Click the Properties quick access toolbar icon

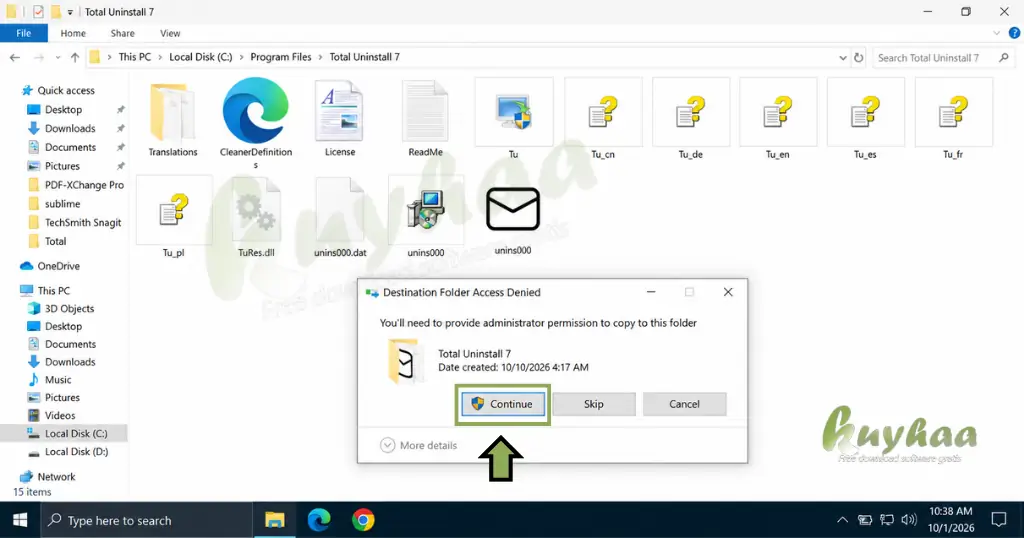(x=38, y=12)
